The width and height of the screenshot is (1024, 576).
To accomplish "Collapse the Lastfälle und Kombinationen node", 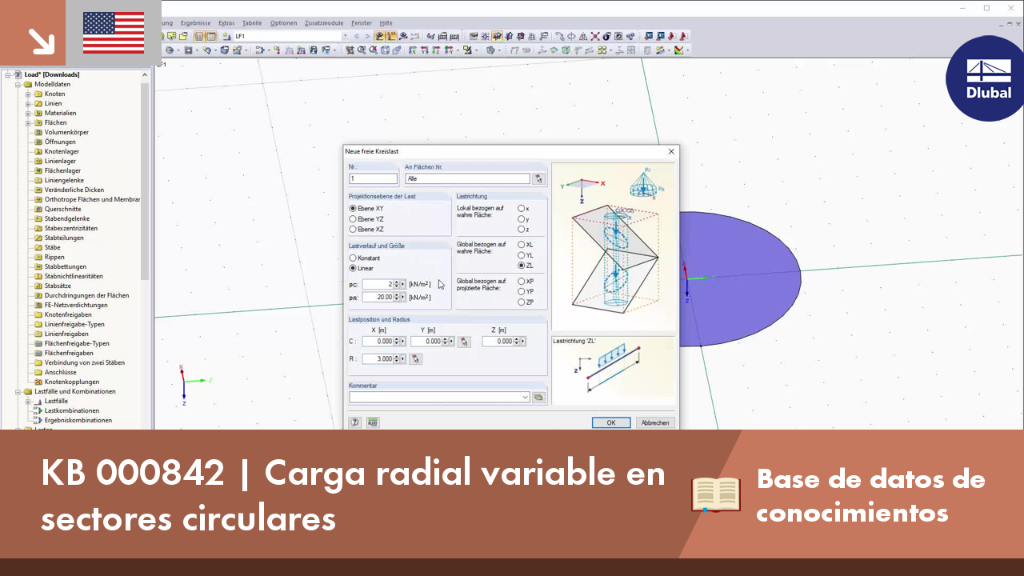I will pyautogui.click(x=18, y=392).
